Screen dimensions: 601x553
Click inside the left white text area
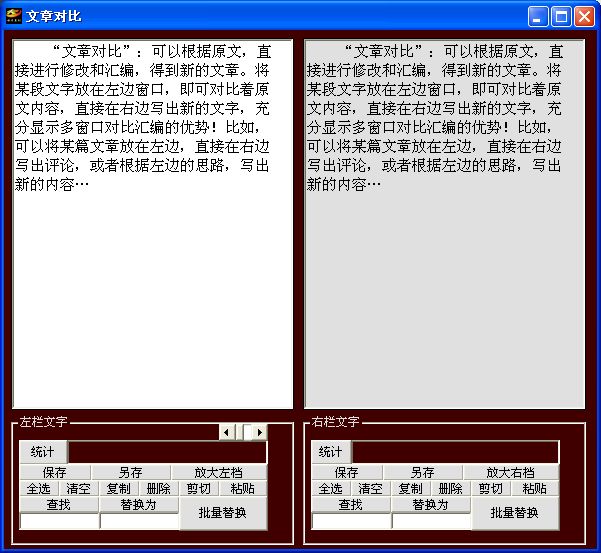click(153, 224)
